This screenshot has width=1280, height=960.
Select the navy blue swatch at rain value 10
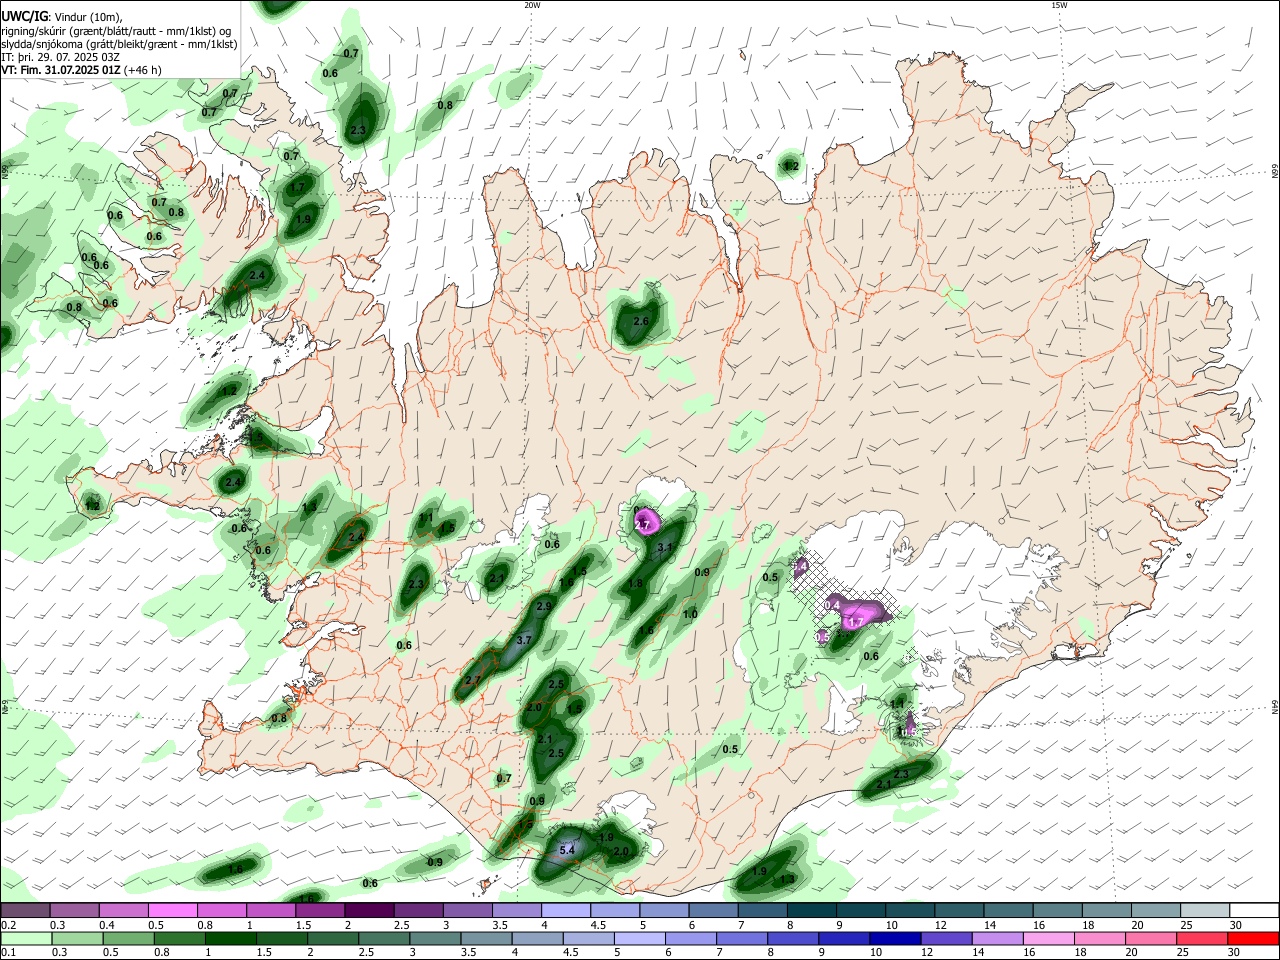[895, 939]
